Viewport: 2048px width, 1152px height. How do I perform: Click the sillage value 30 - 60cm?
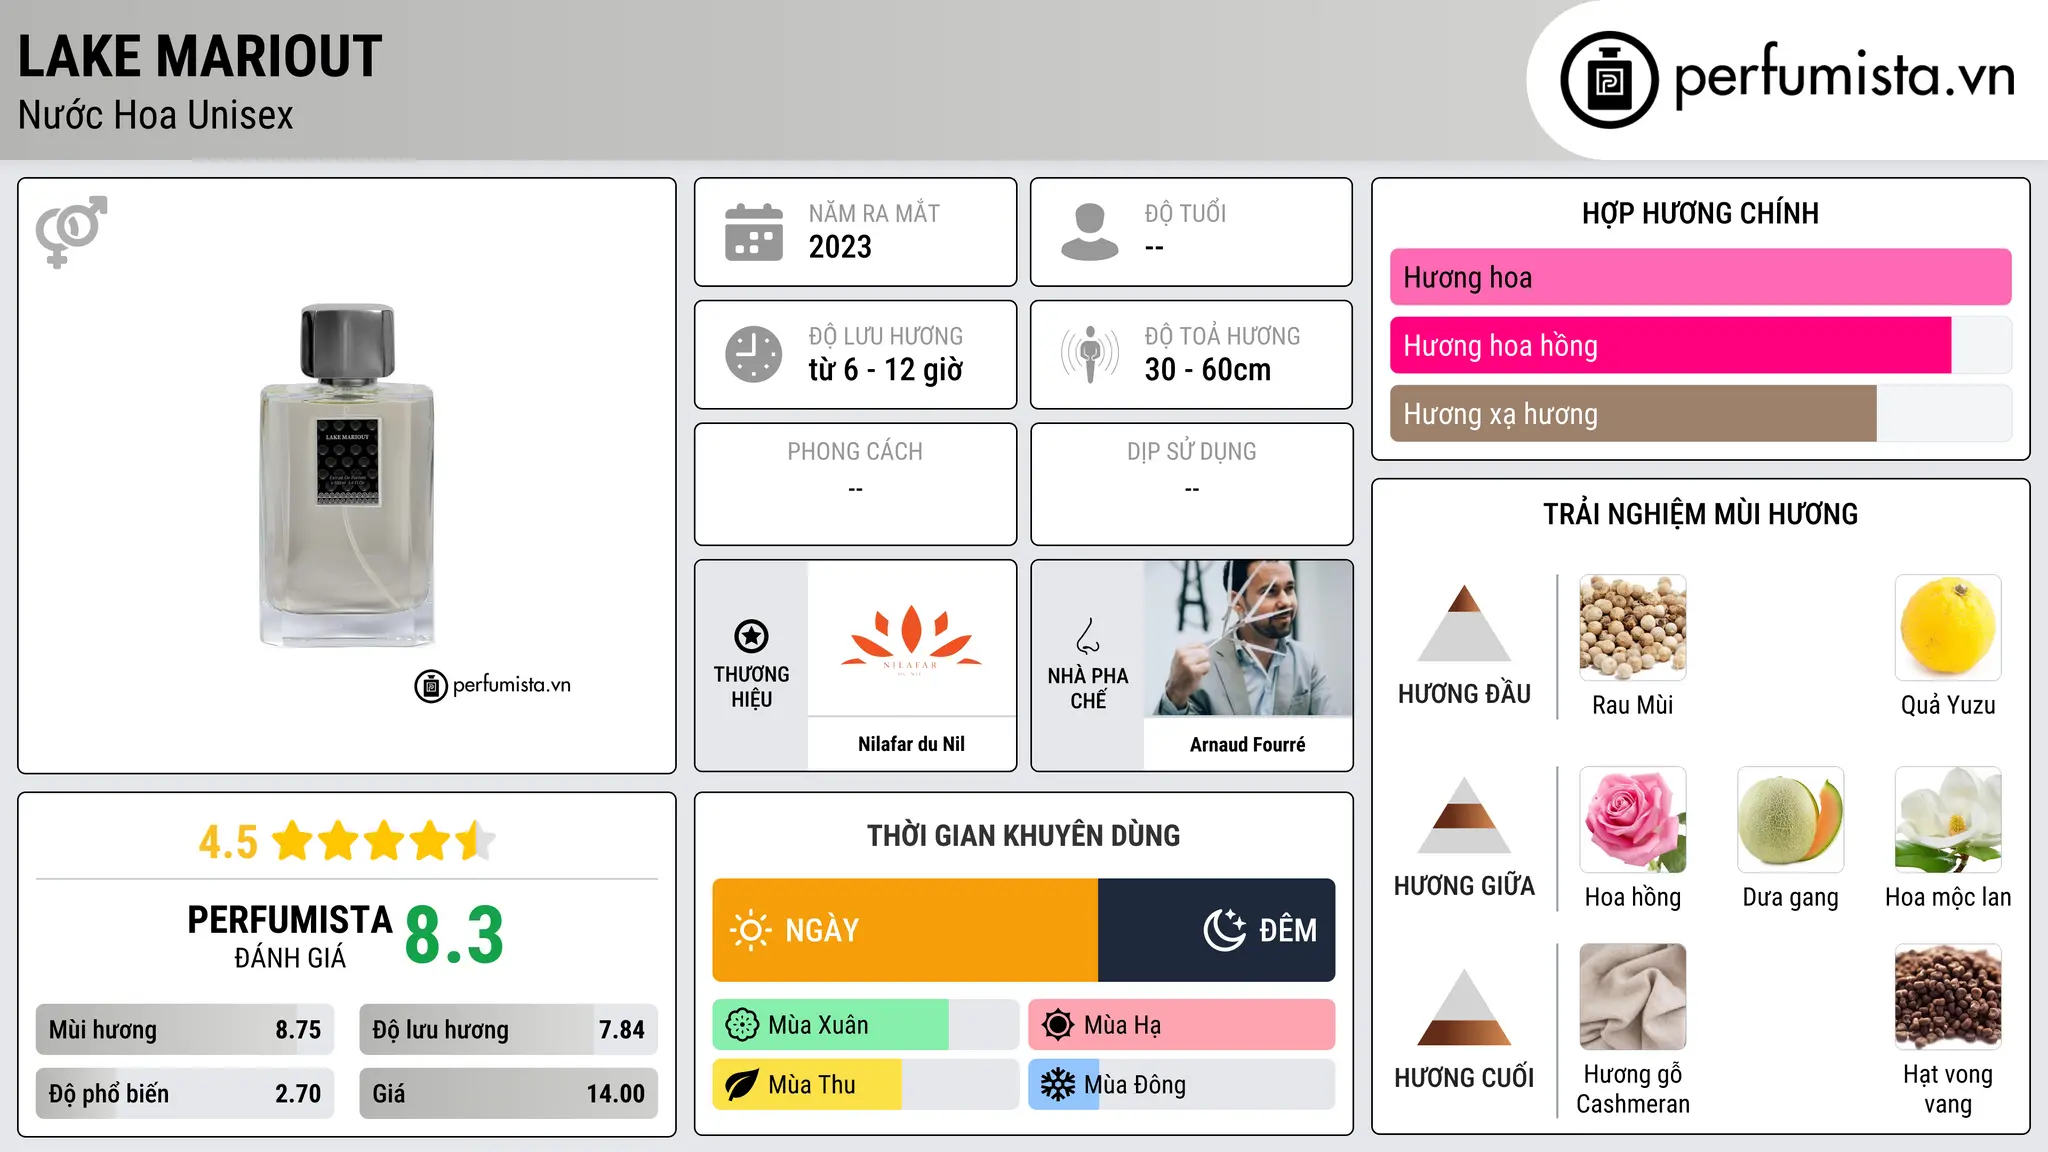pyautogui.click(x=1208, y=370)
